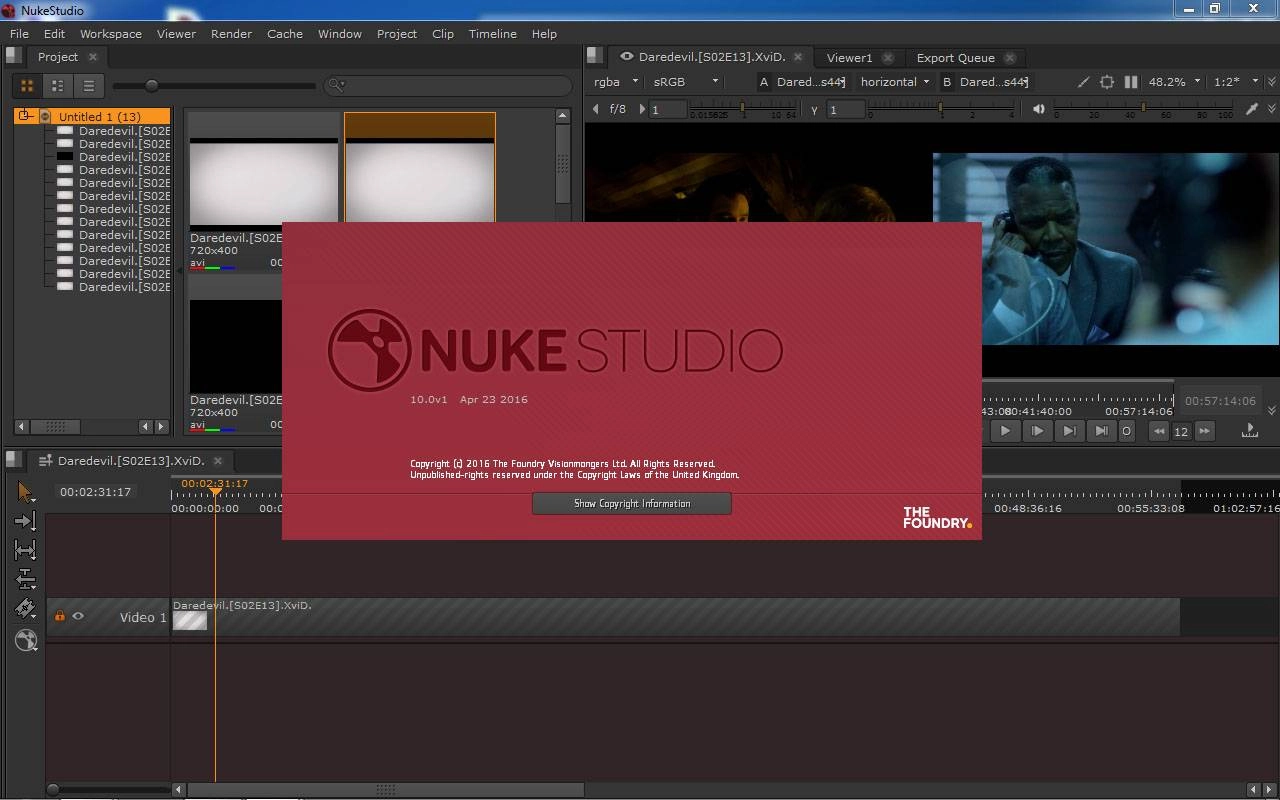Click the in/out marker icon at viewer right

click(x=1249, y=430)
